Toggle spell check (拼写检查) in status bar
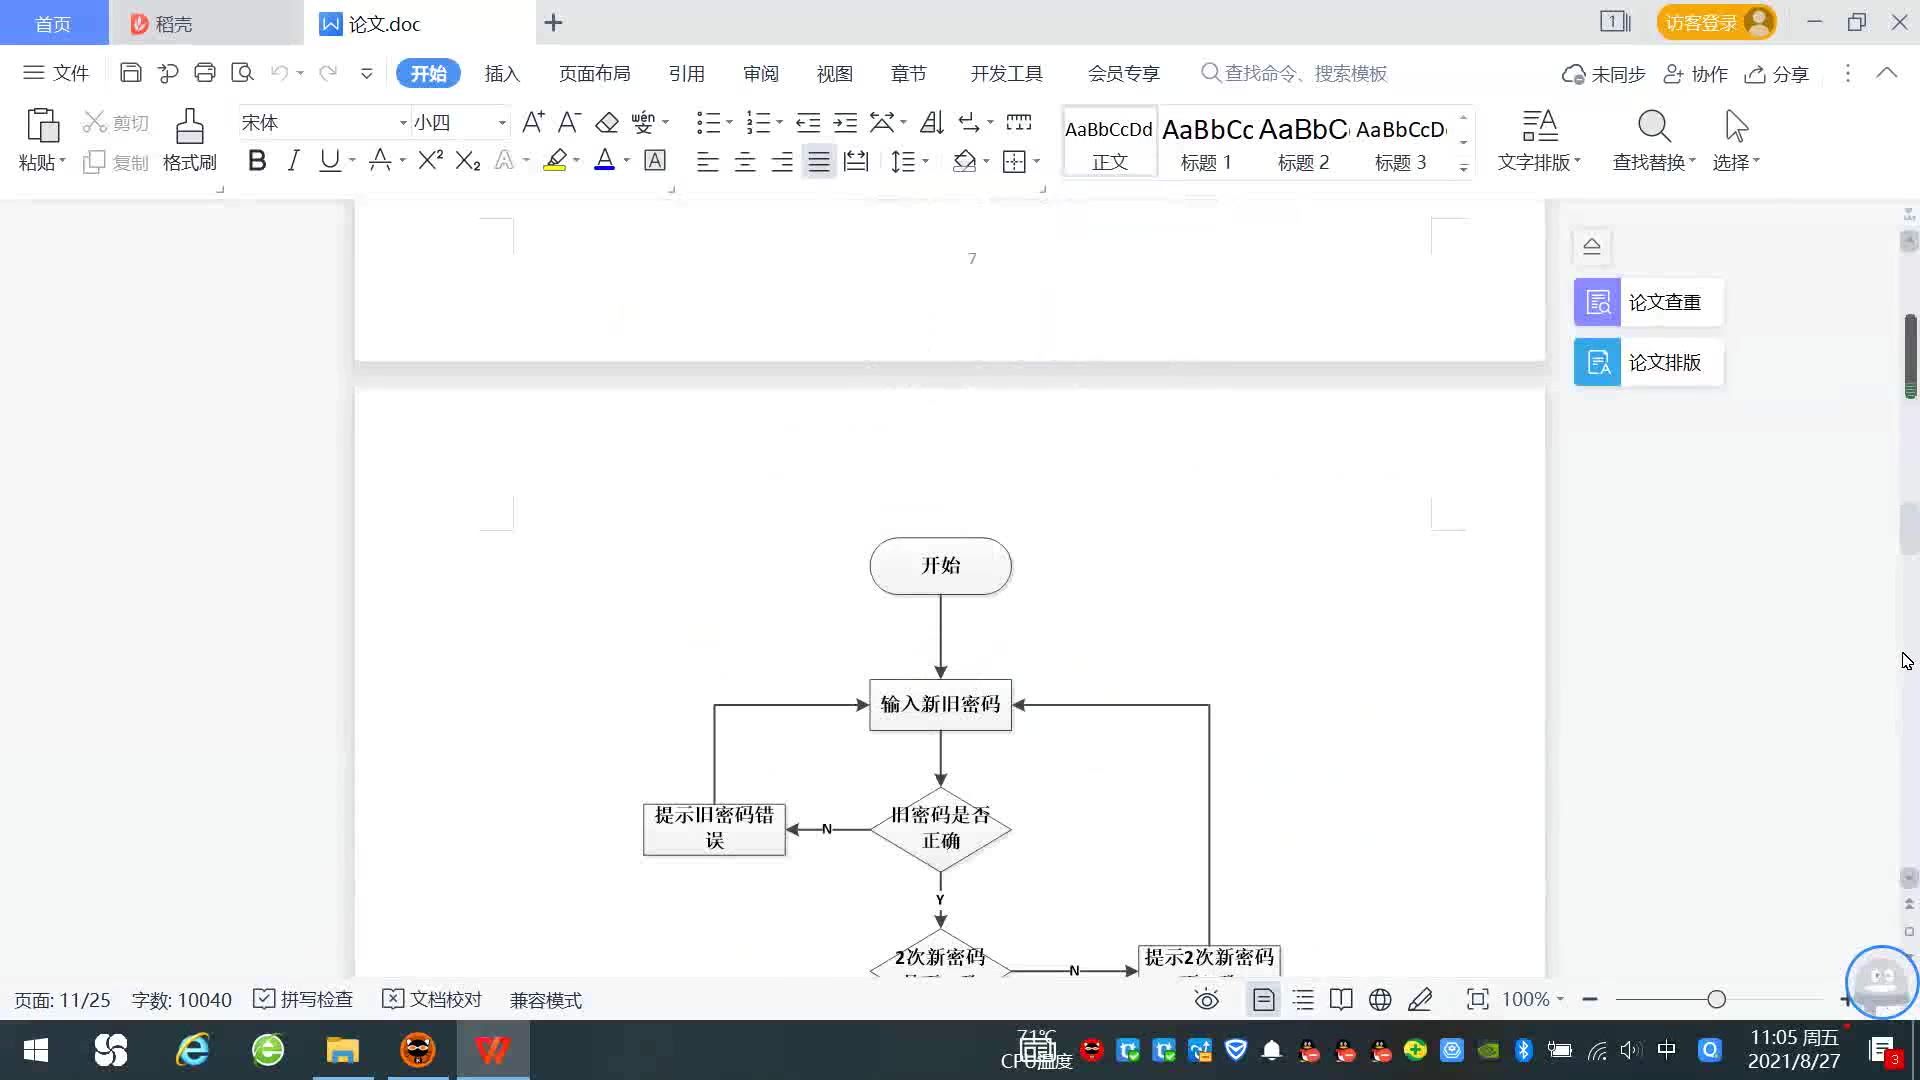This screenshot has width=1920, height=1080. point(304,999)
